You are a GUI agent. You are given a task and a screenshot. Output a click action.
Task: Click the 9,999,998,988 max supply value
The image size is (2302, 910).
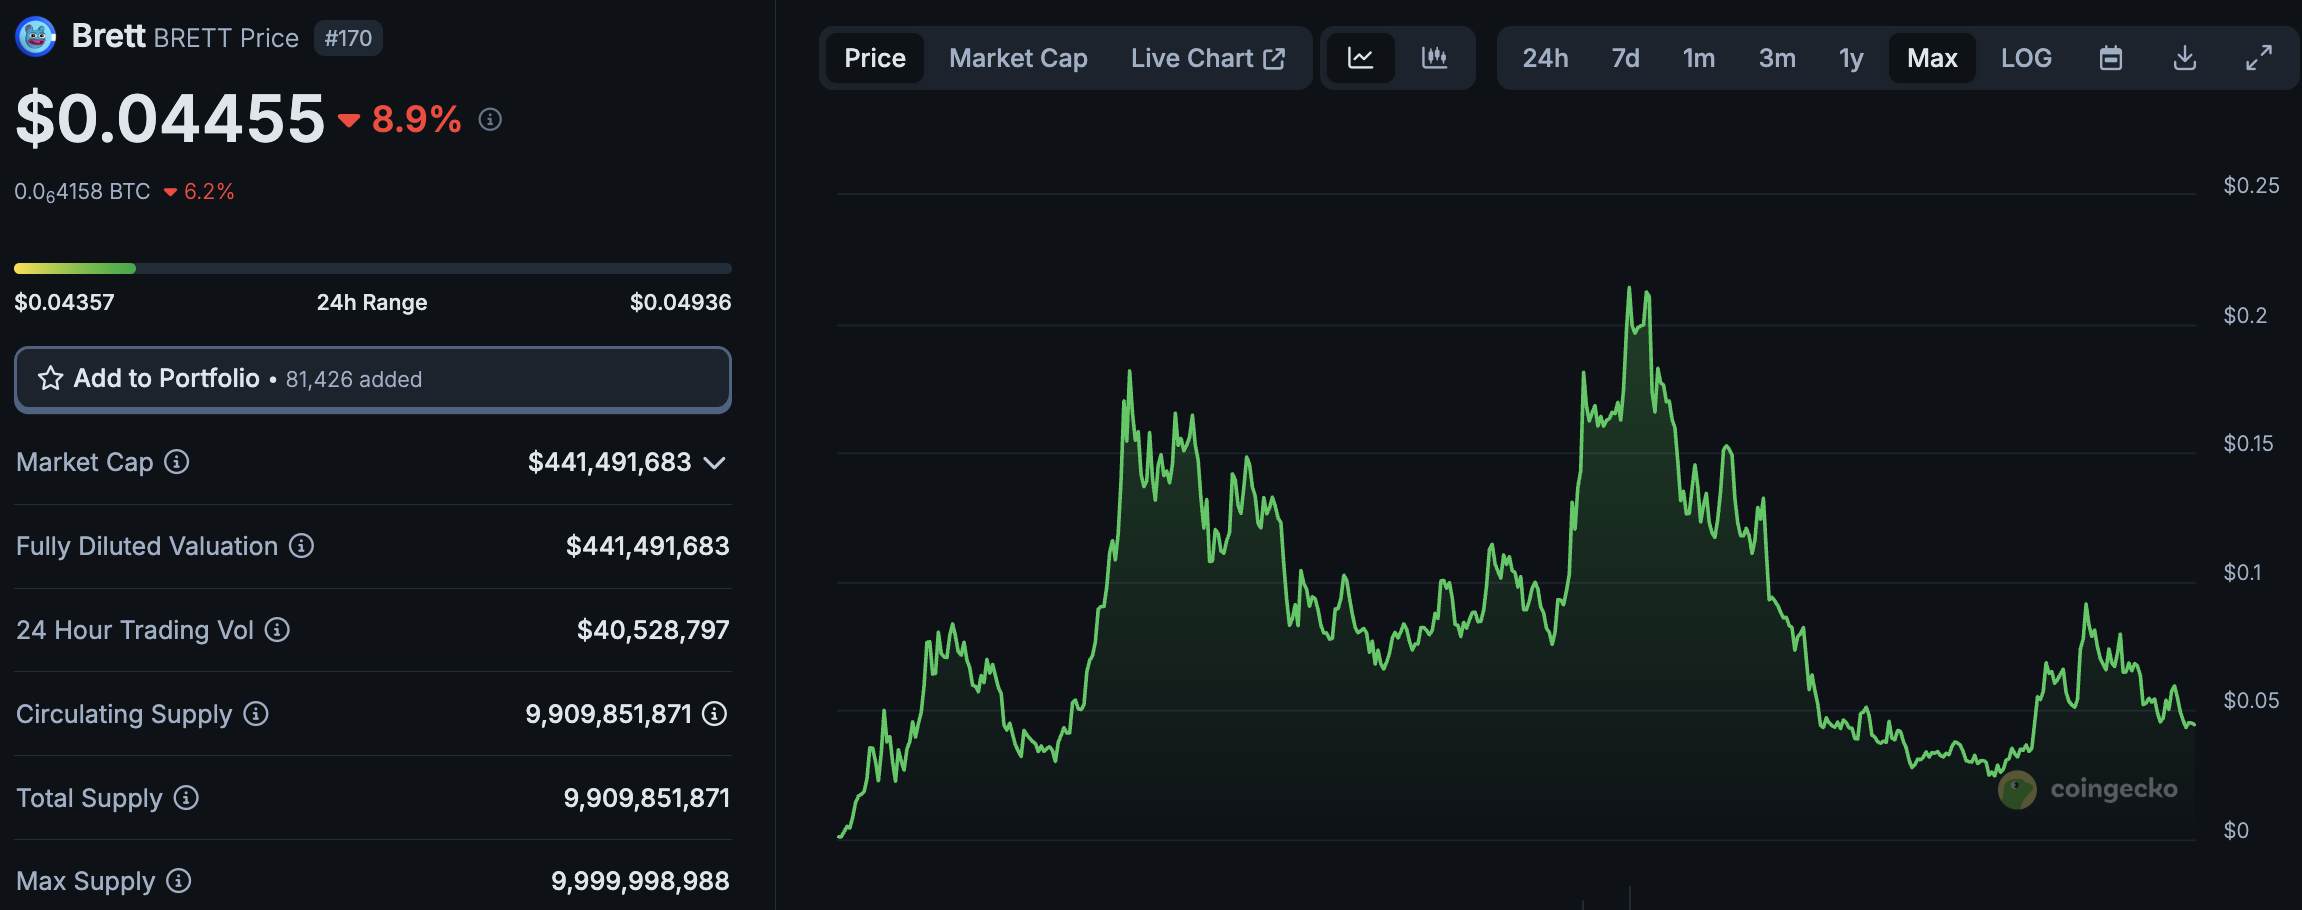coord(640,881)
